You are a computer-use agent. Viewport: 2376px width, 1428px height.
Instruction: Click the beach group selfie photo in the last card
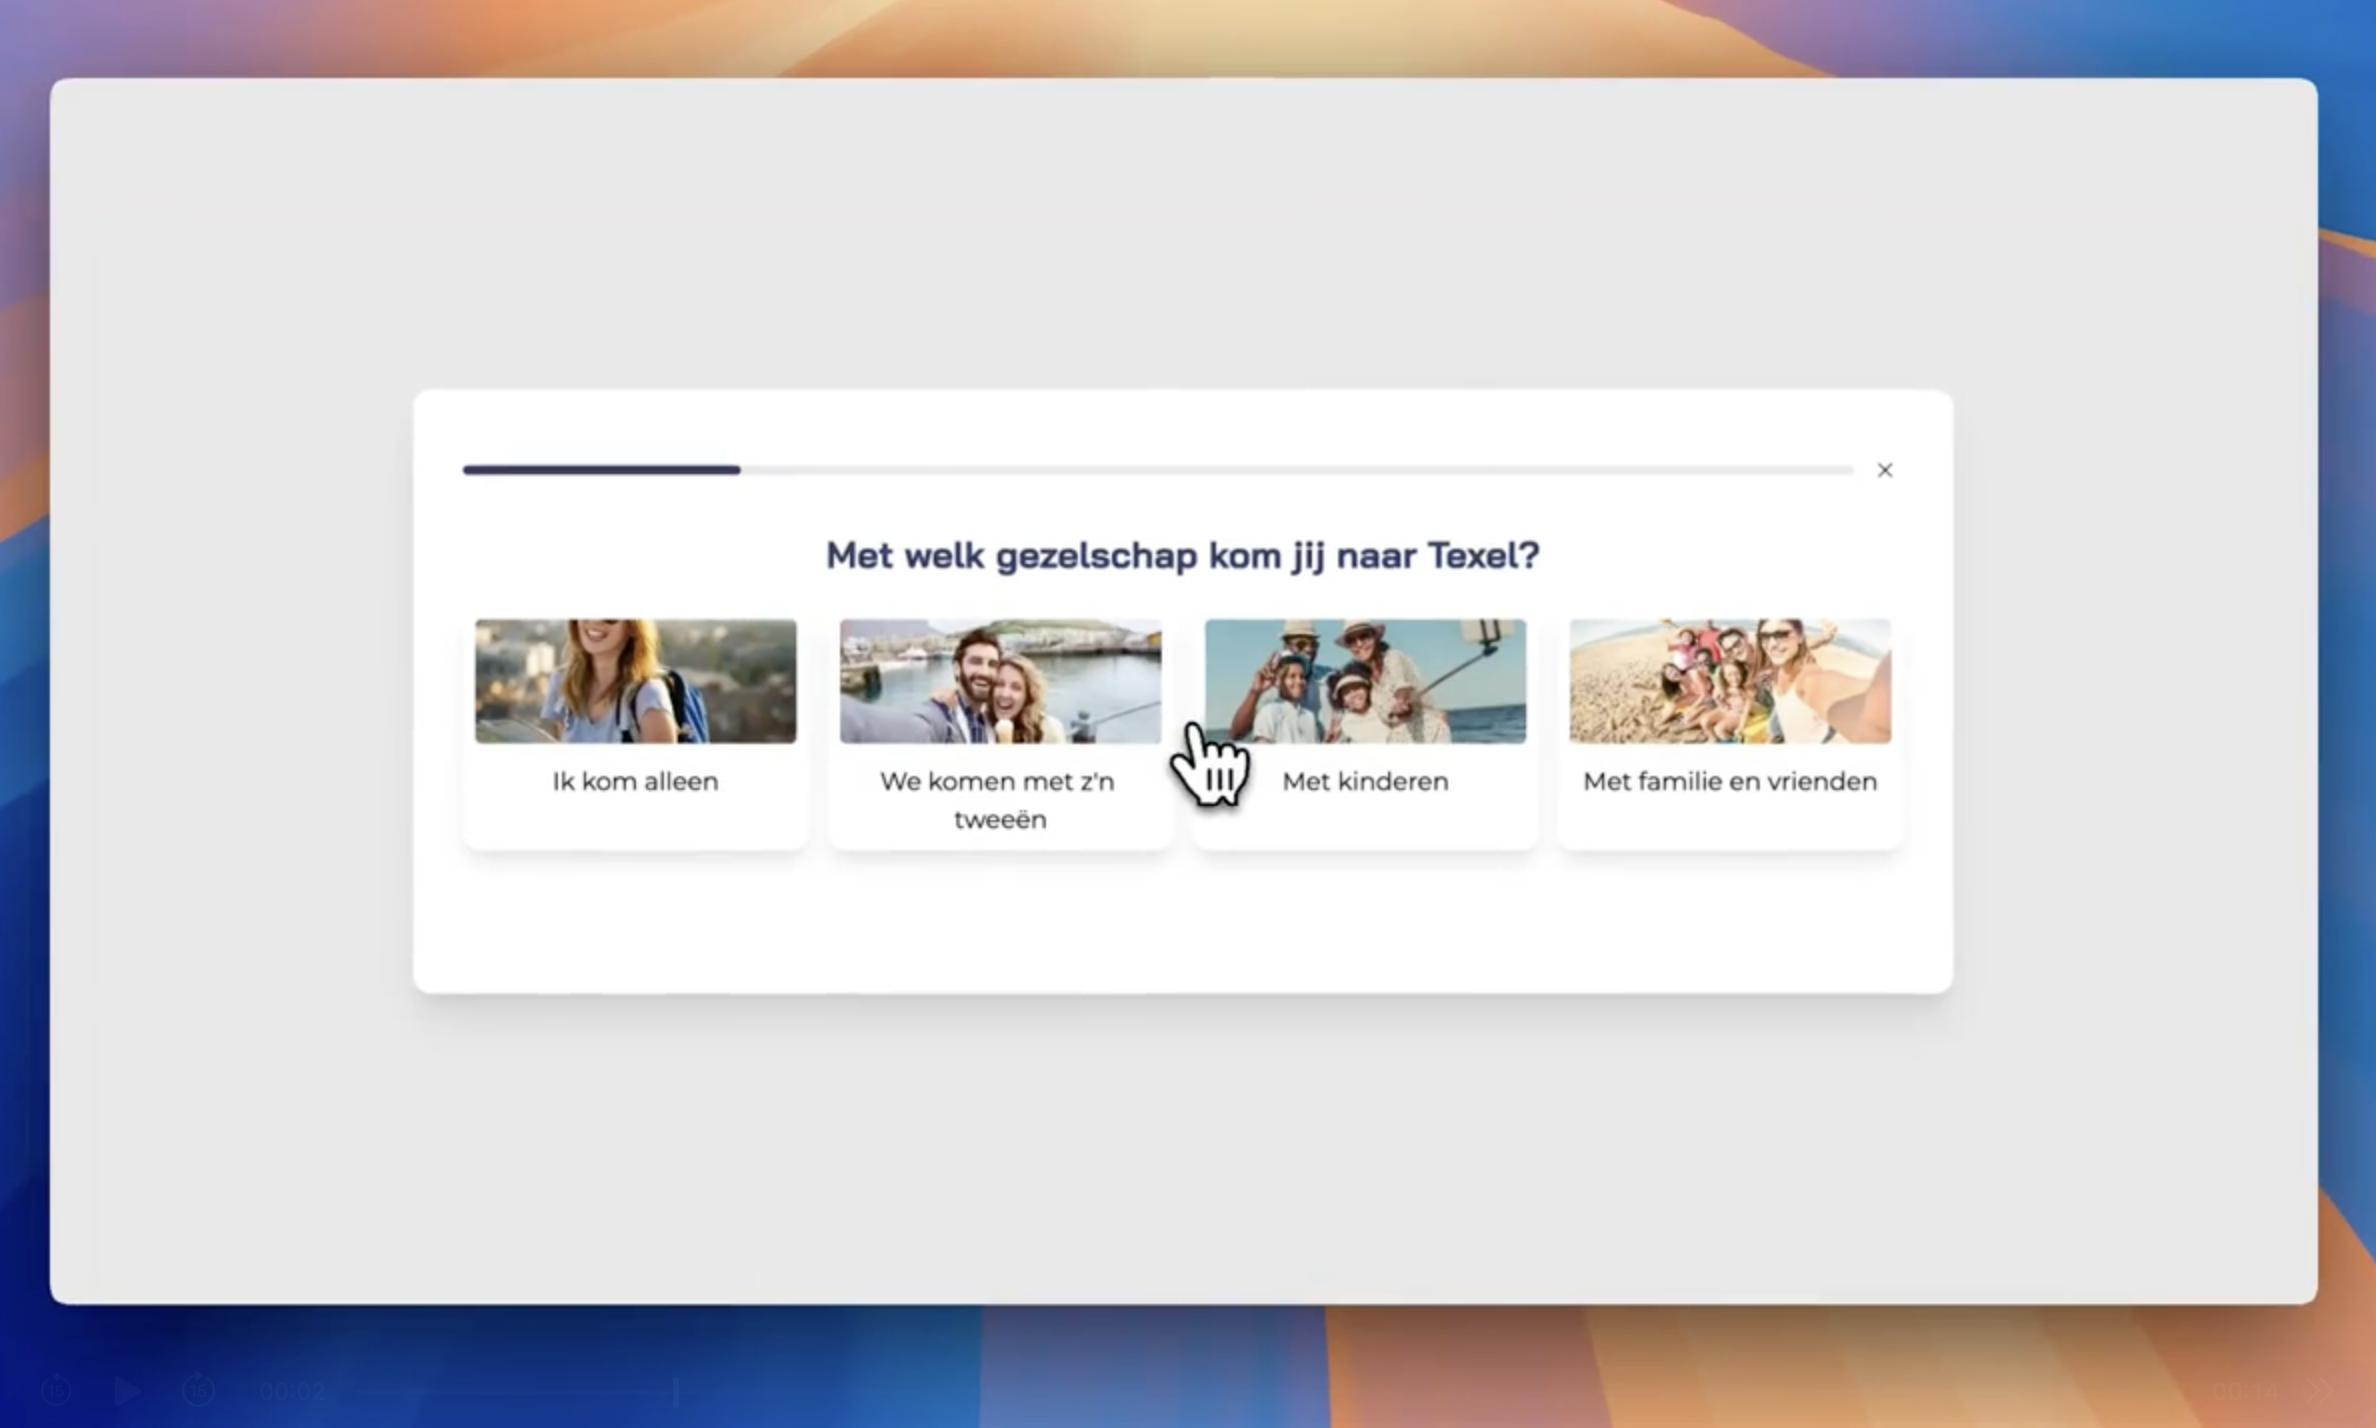(1729, 681)
